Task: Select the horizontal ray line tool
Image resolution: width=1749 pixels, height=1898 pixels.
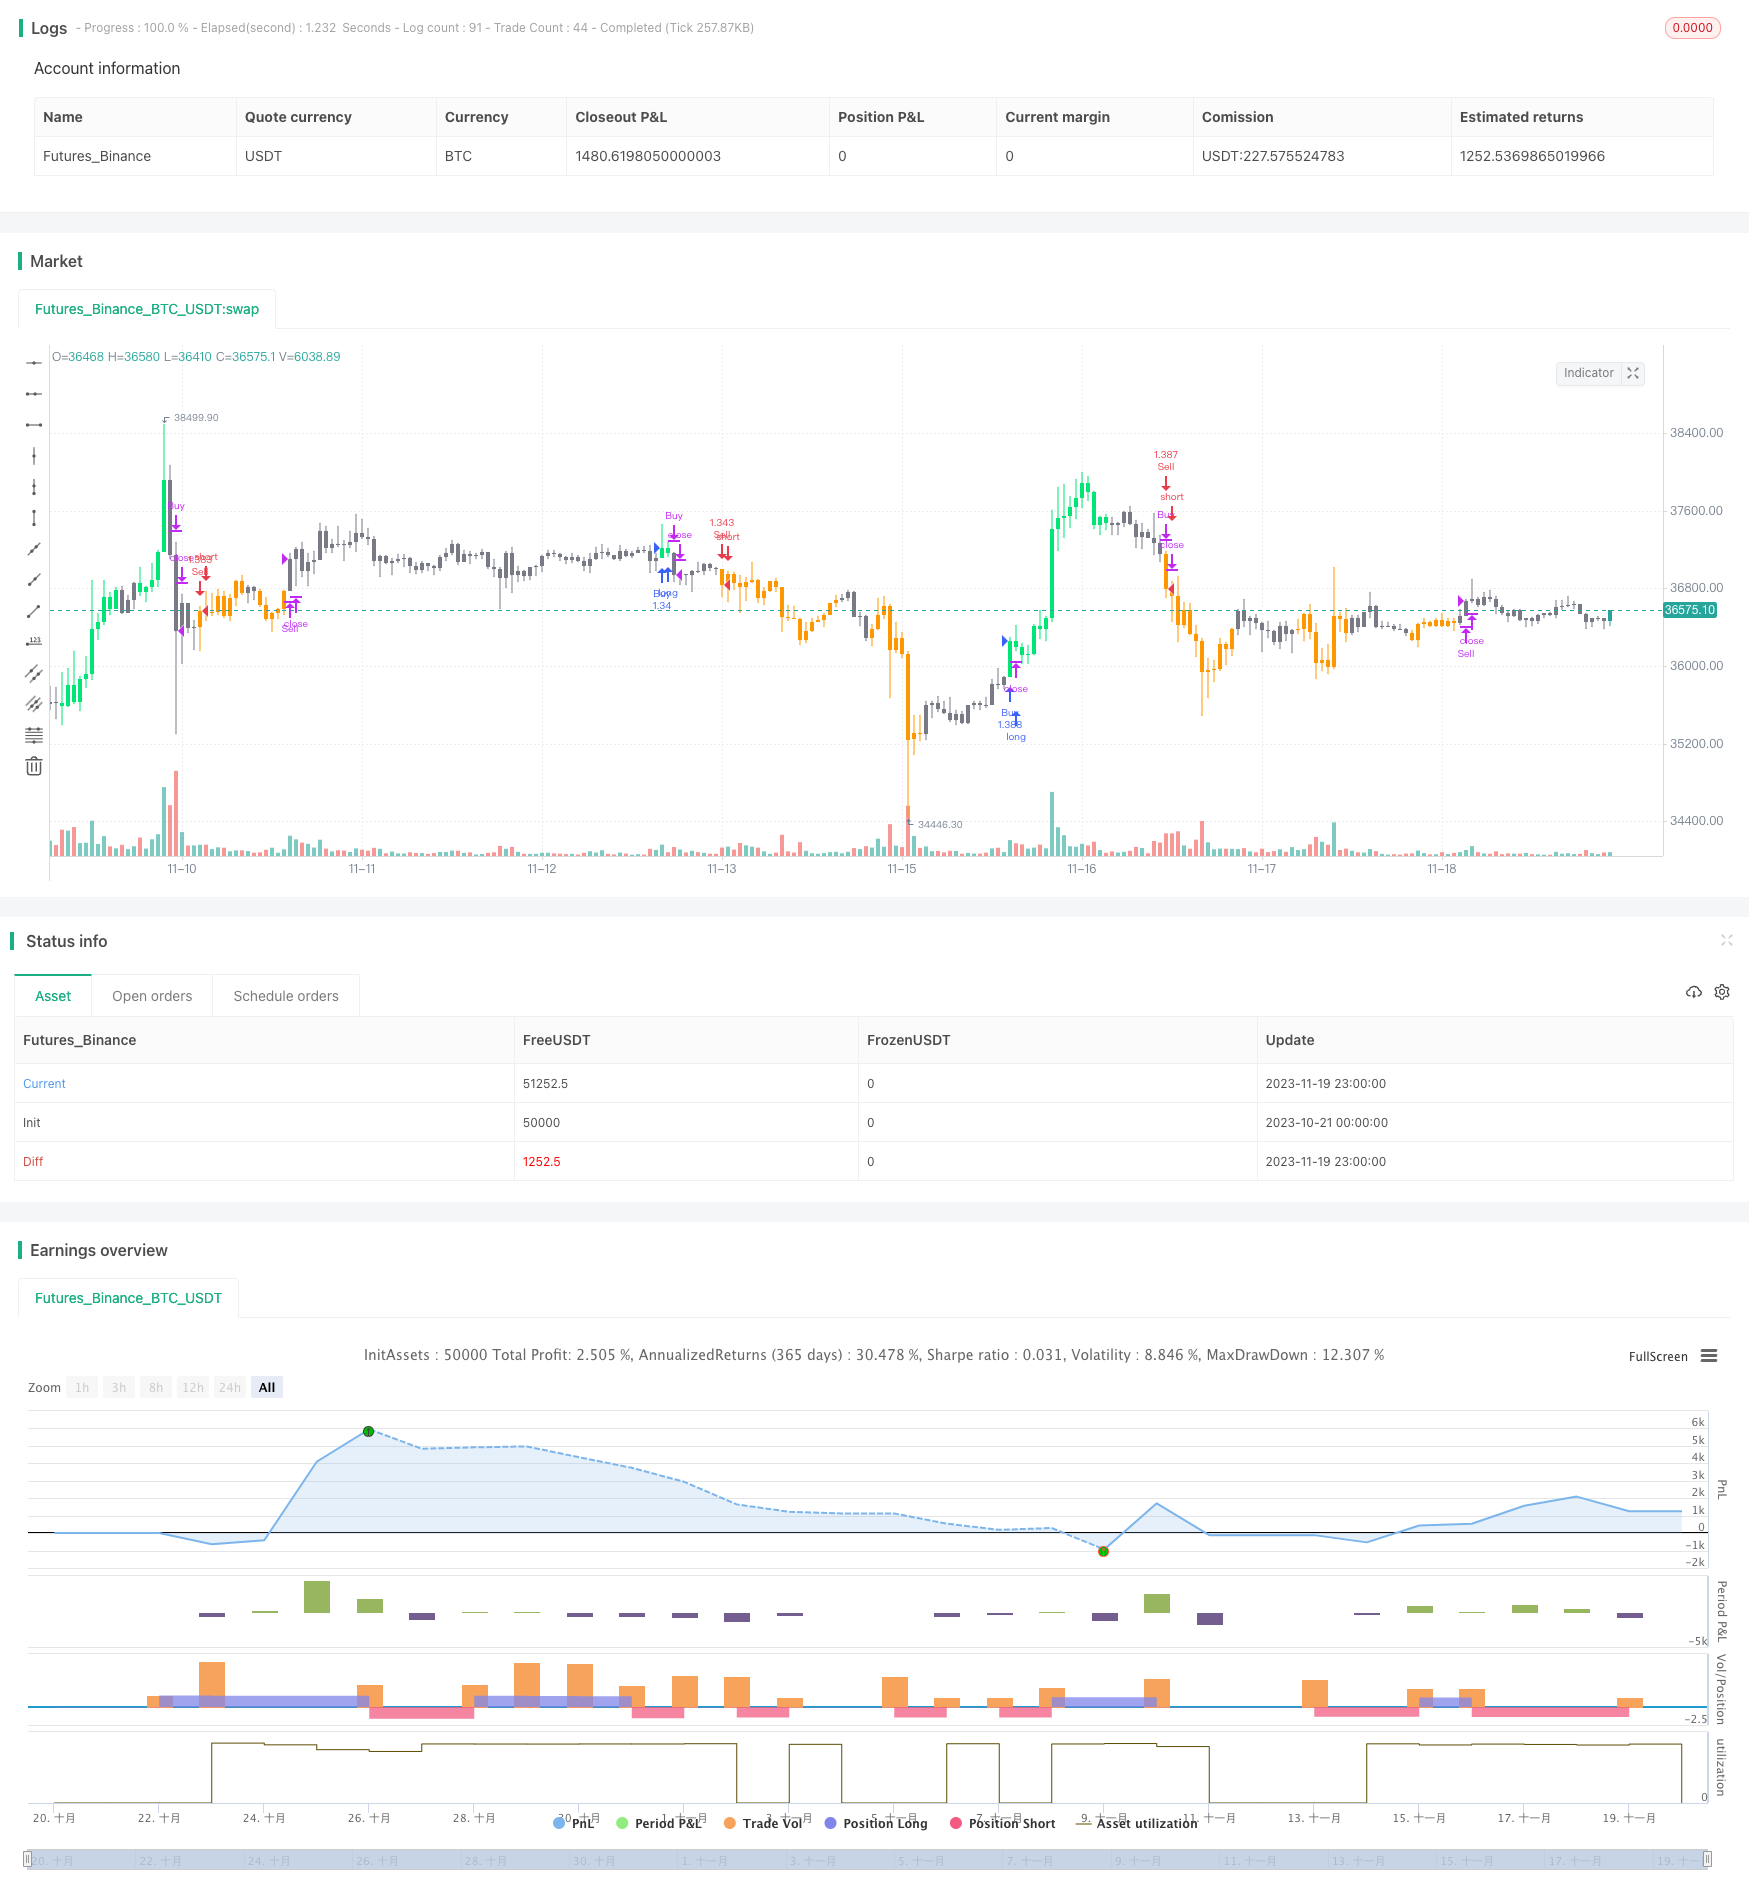Action: (34, 394)
